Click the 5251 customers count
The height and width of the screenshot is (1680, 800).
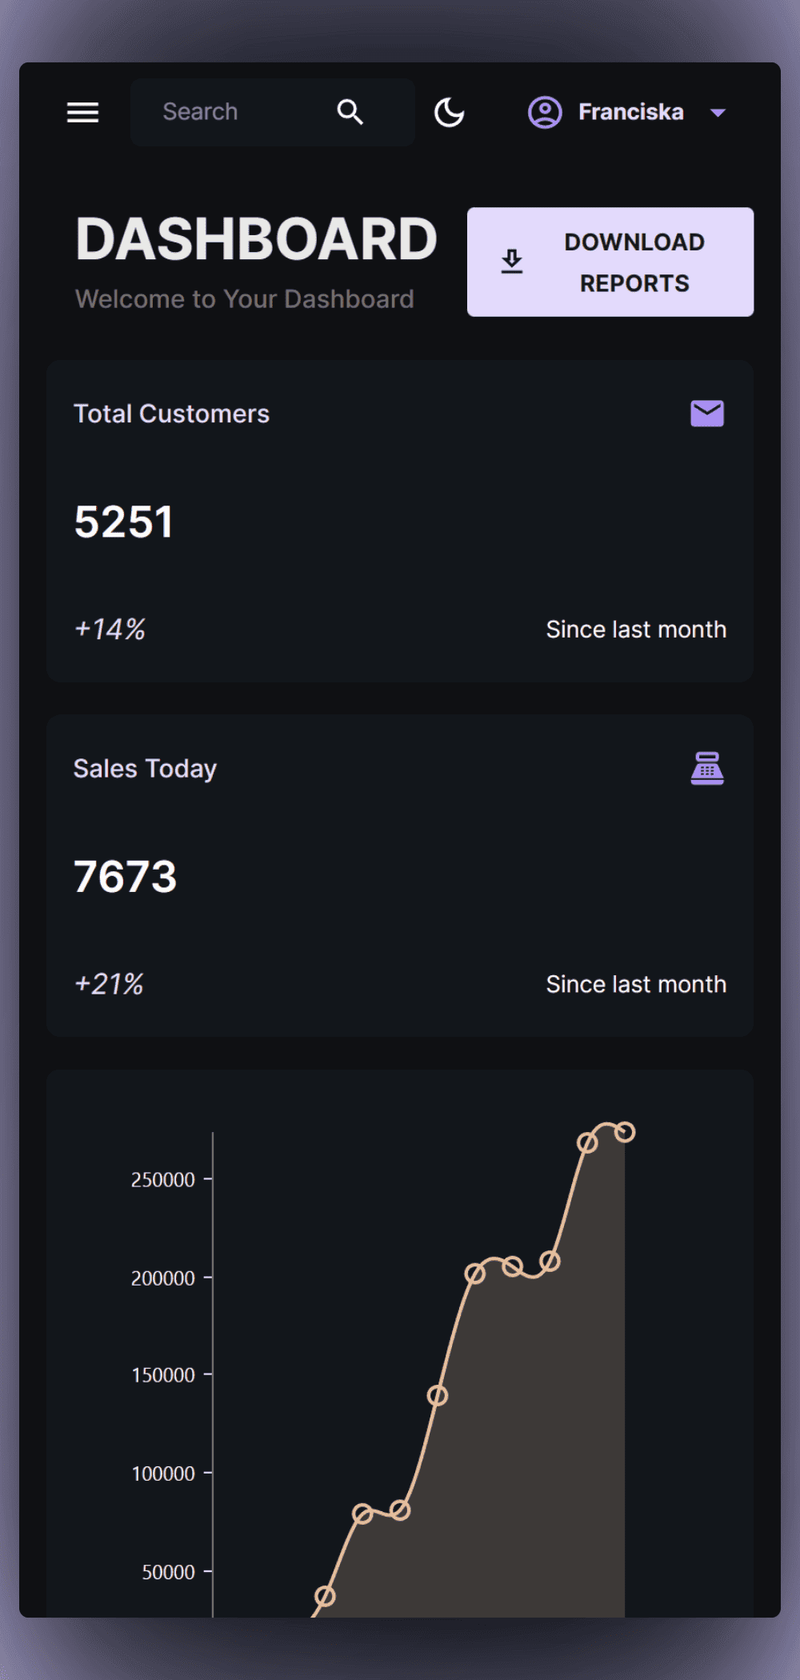(x=124, y=522)
